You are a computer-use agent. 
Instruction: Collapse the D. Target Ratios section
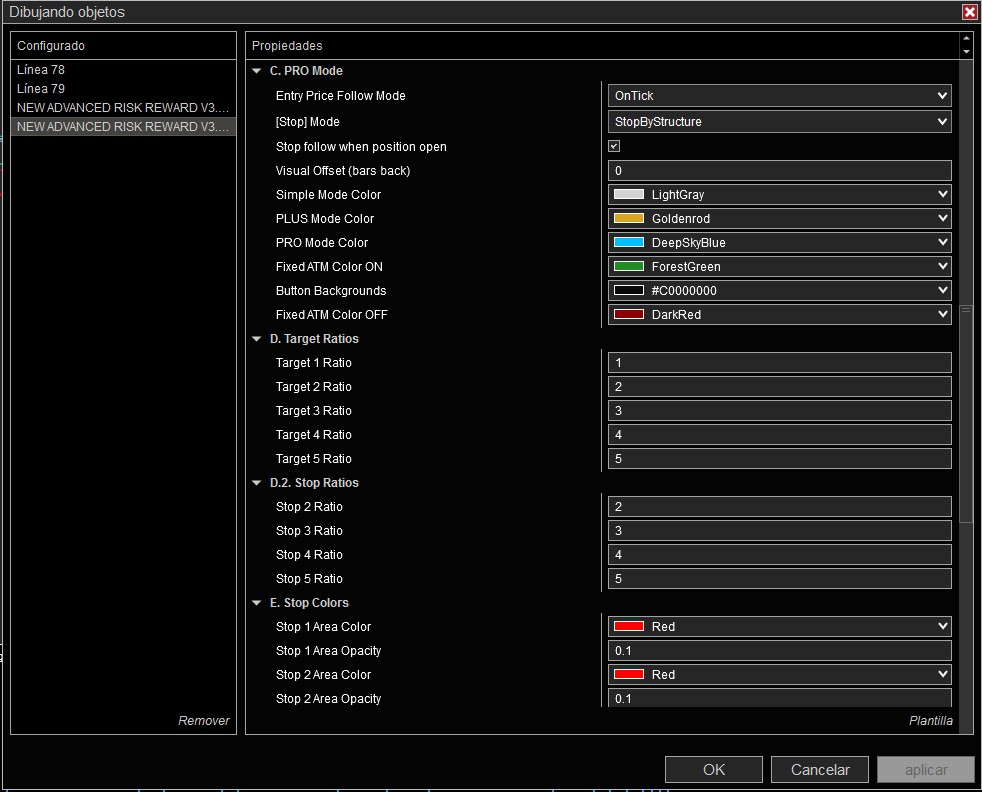pyautogui.click(x=257, y=339)
